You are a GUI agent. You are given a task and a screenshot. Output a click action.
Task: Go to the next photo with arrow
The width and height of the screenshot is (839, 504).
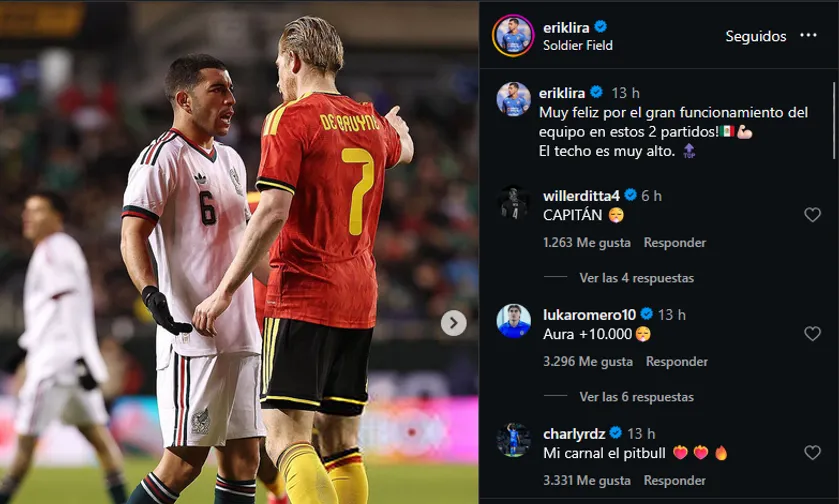click(x=453, y=323)
